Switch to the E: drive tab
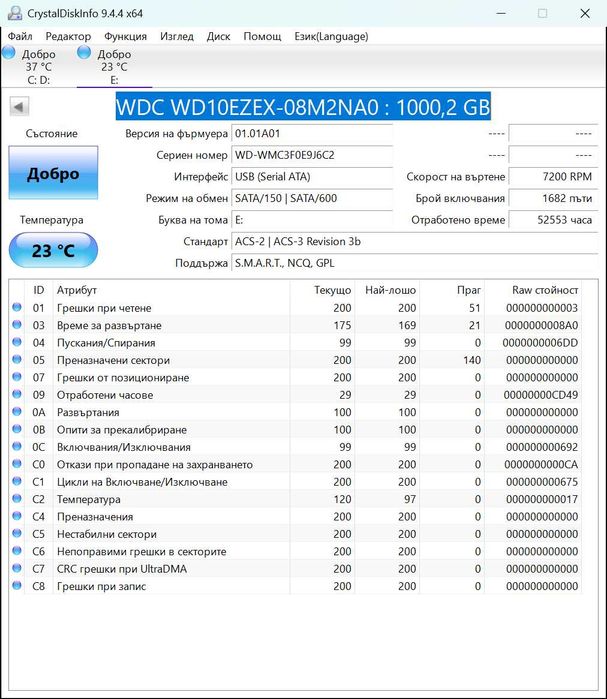Image resolution: width=607 pixels, height=699 pixels. (x=115, y=66)
